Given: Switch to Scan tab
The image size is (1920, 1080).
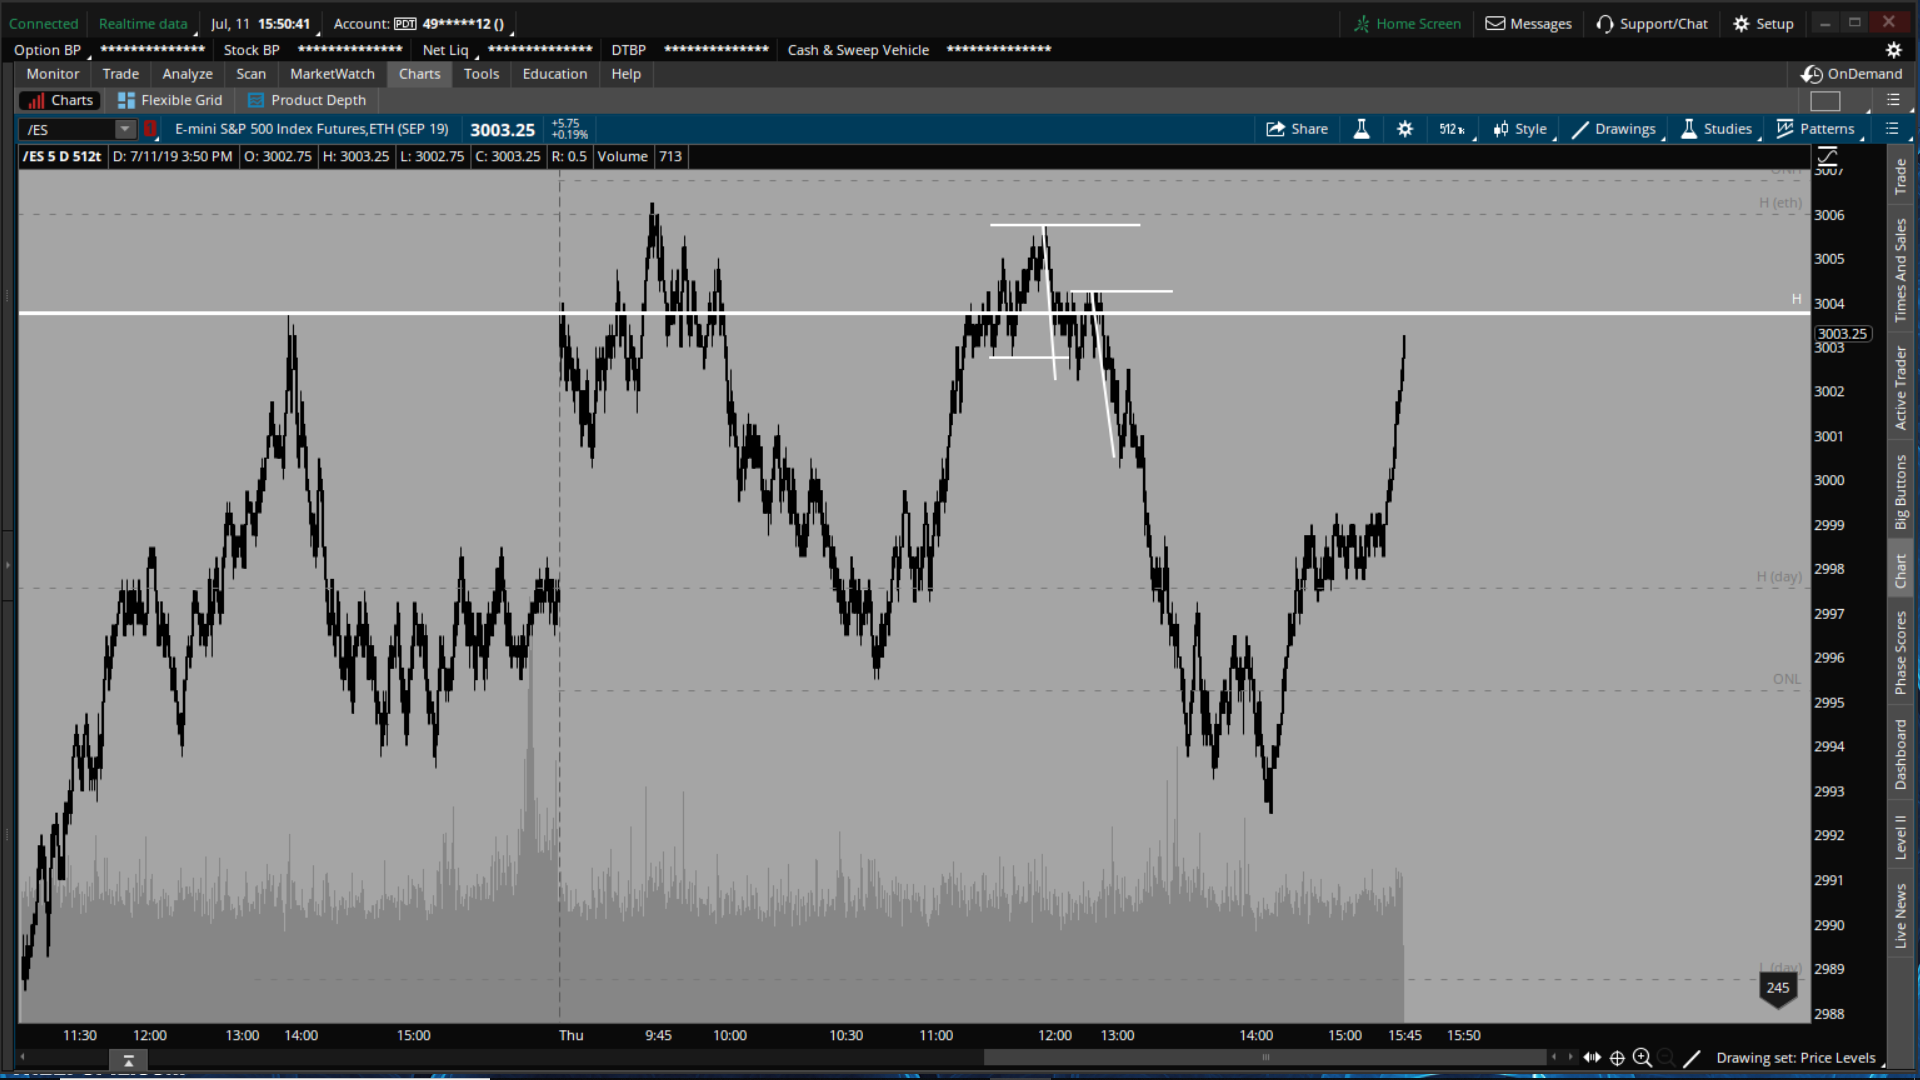Looking at the screenshot, I should coord(251,74).
